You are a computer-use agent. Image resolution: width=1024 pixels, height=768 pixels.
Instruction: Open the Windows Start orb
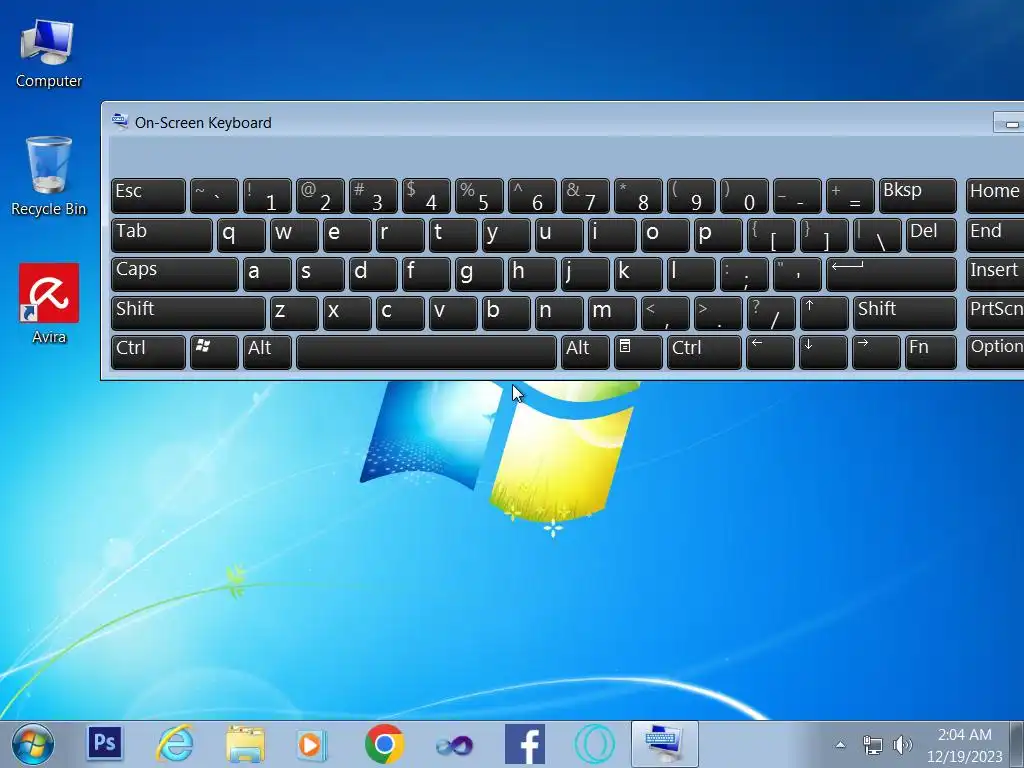[33, 744]
